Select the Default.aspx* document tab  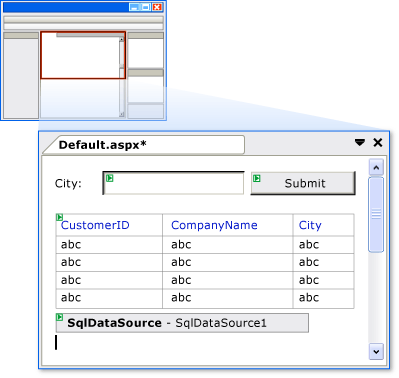click(x=144, y=145)
